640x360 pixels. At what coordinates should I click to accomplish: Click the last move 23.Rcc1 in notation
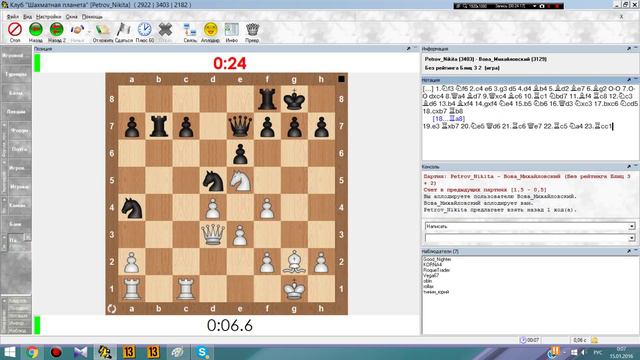click(x=598, y=126)
